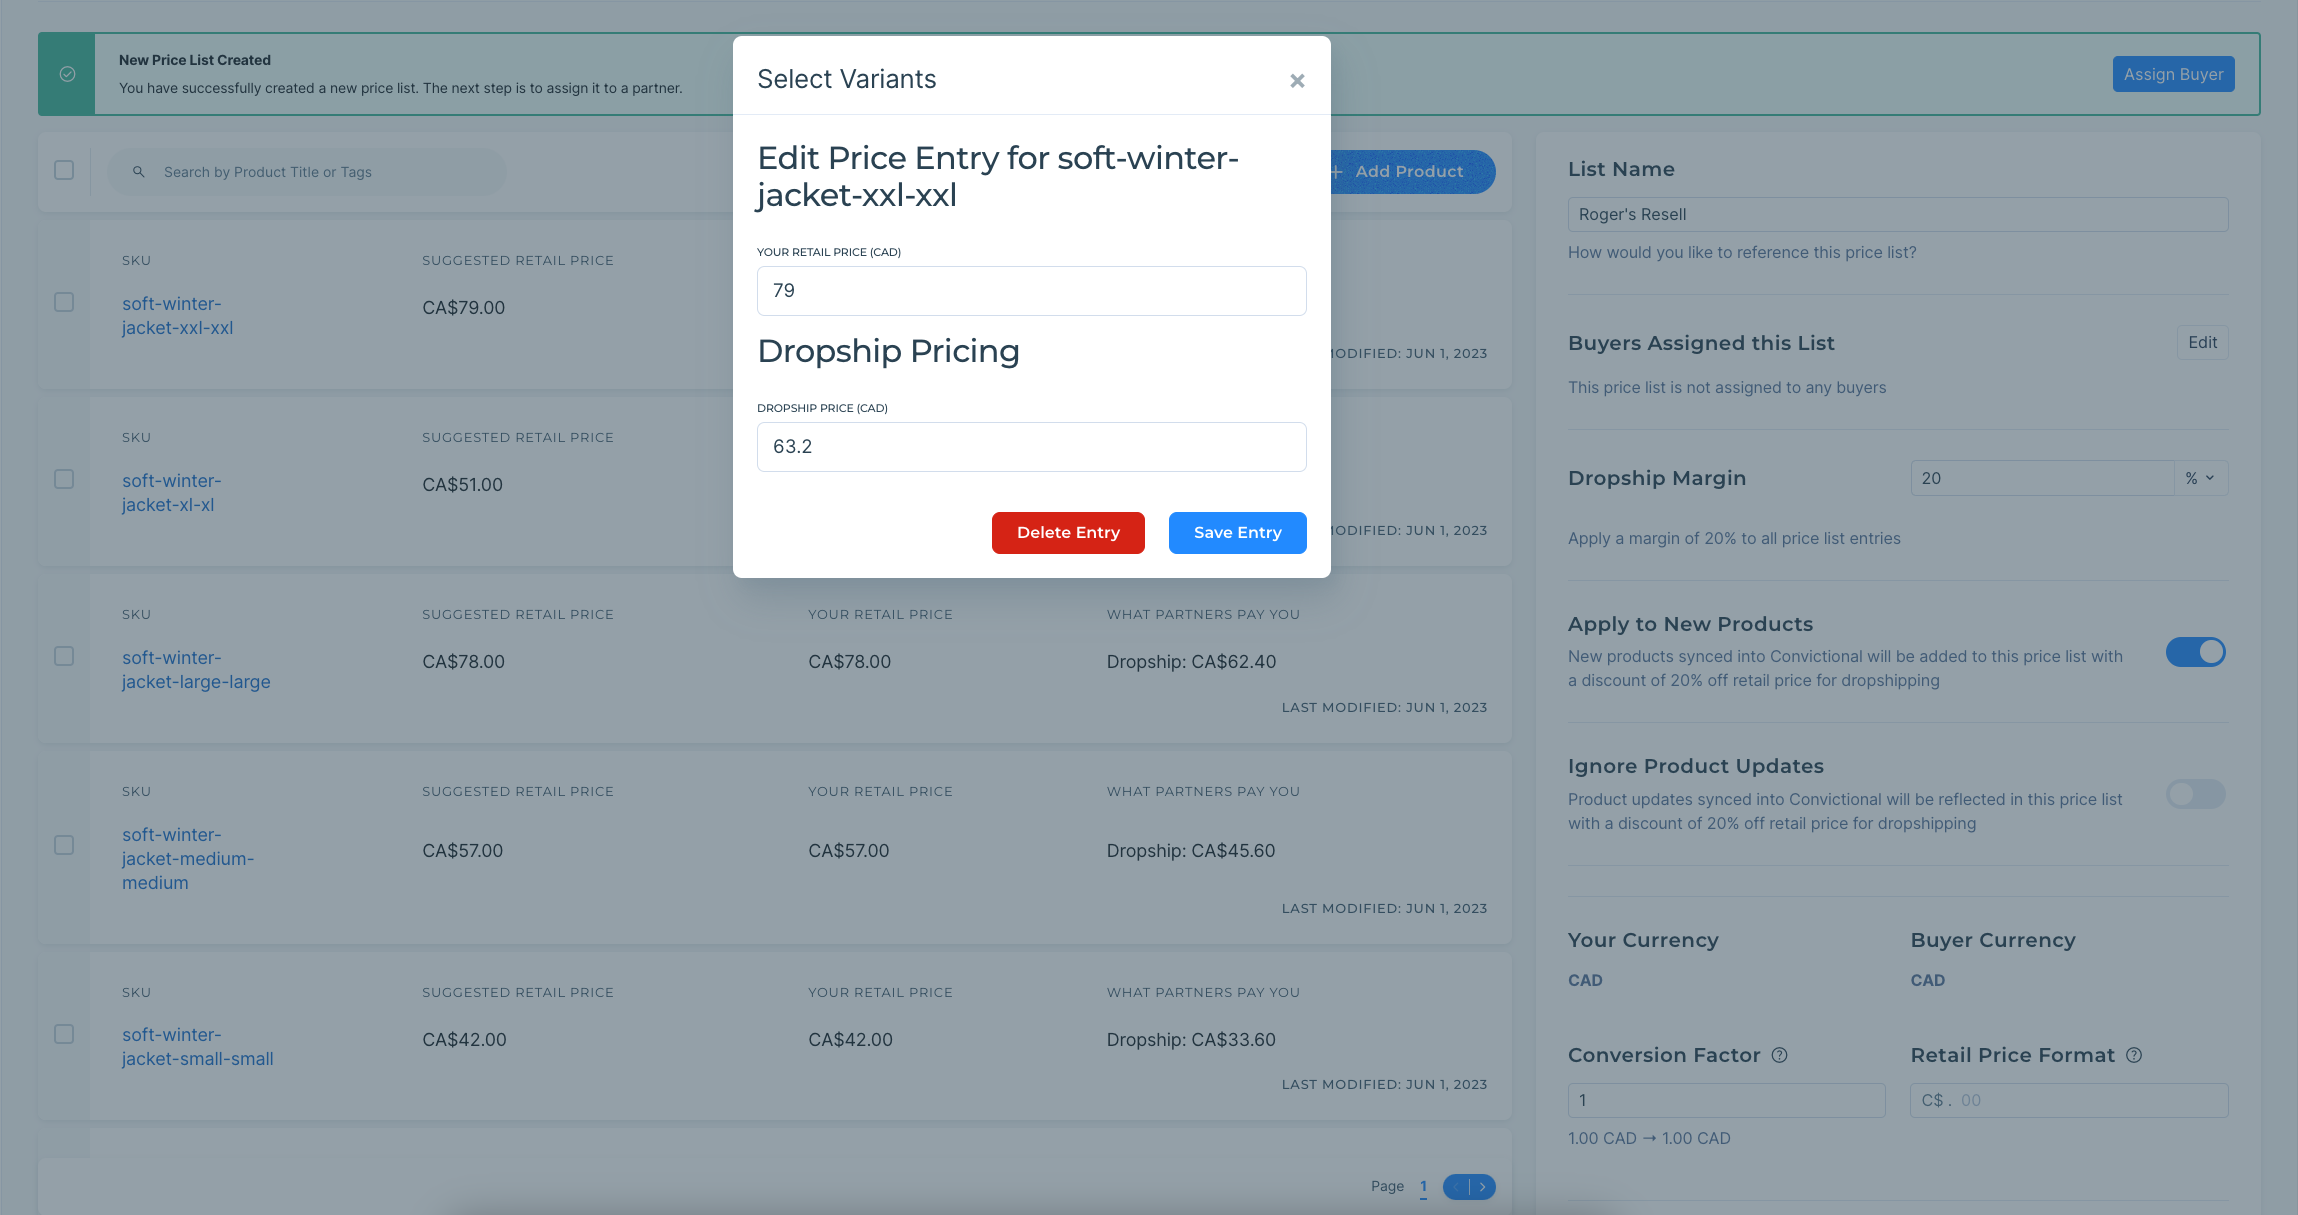The image size is (2298, 1215).
Task: Close the Select Variants dialog
Action: (1297, 81)
